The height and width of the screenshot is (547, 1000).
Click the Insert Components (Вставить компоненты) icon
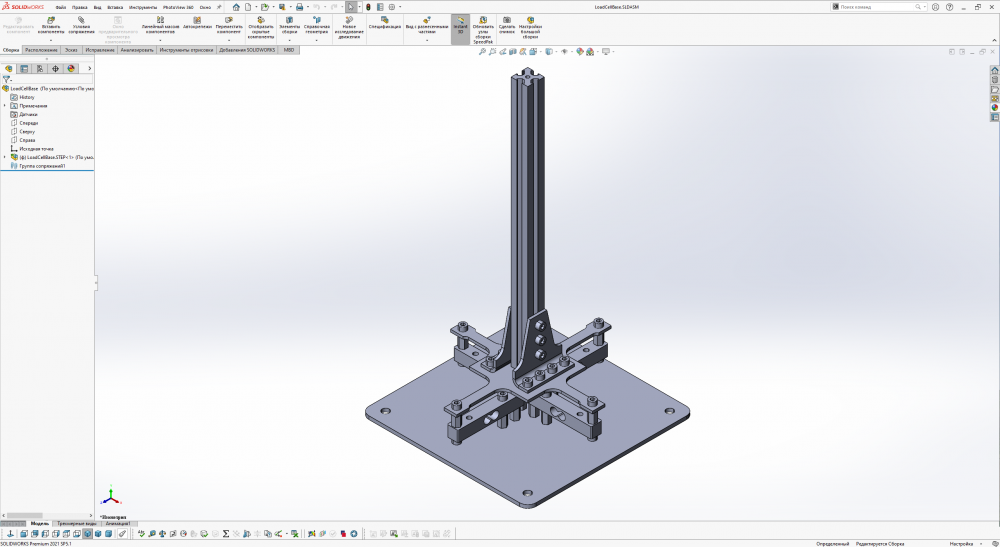51,19
